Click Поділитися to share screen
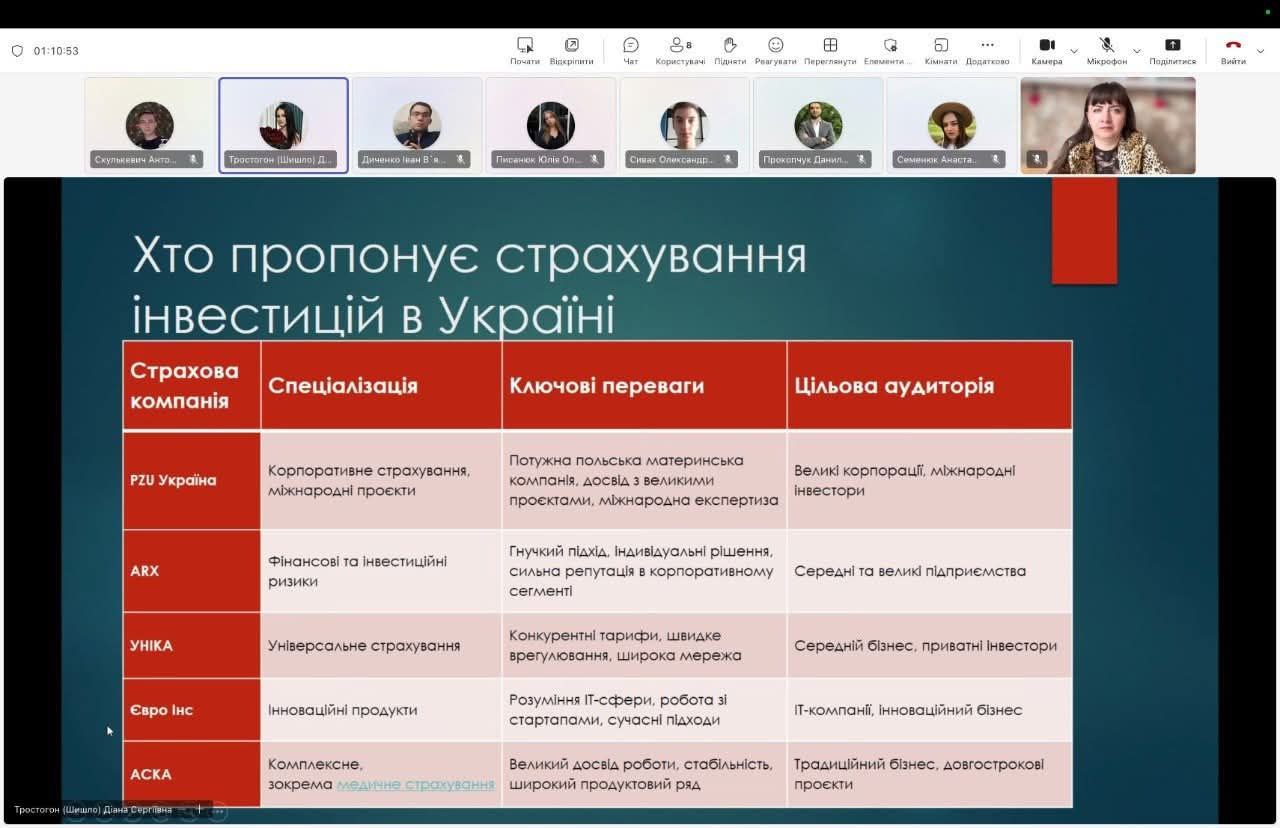Screen dimensions: 1280x828 [x=1173, y=50]
